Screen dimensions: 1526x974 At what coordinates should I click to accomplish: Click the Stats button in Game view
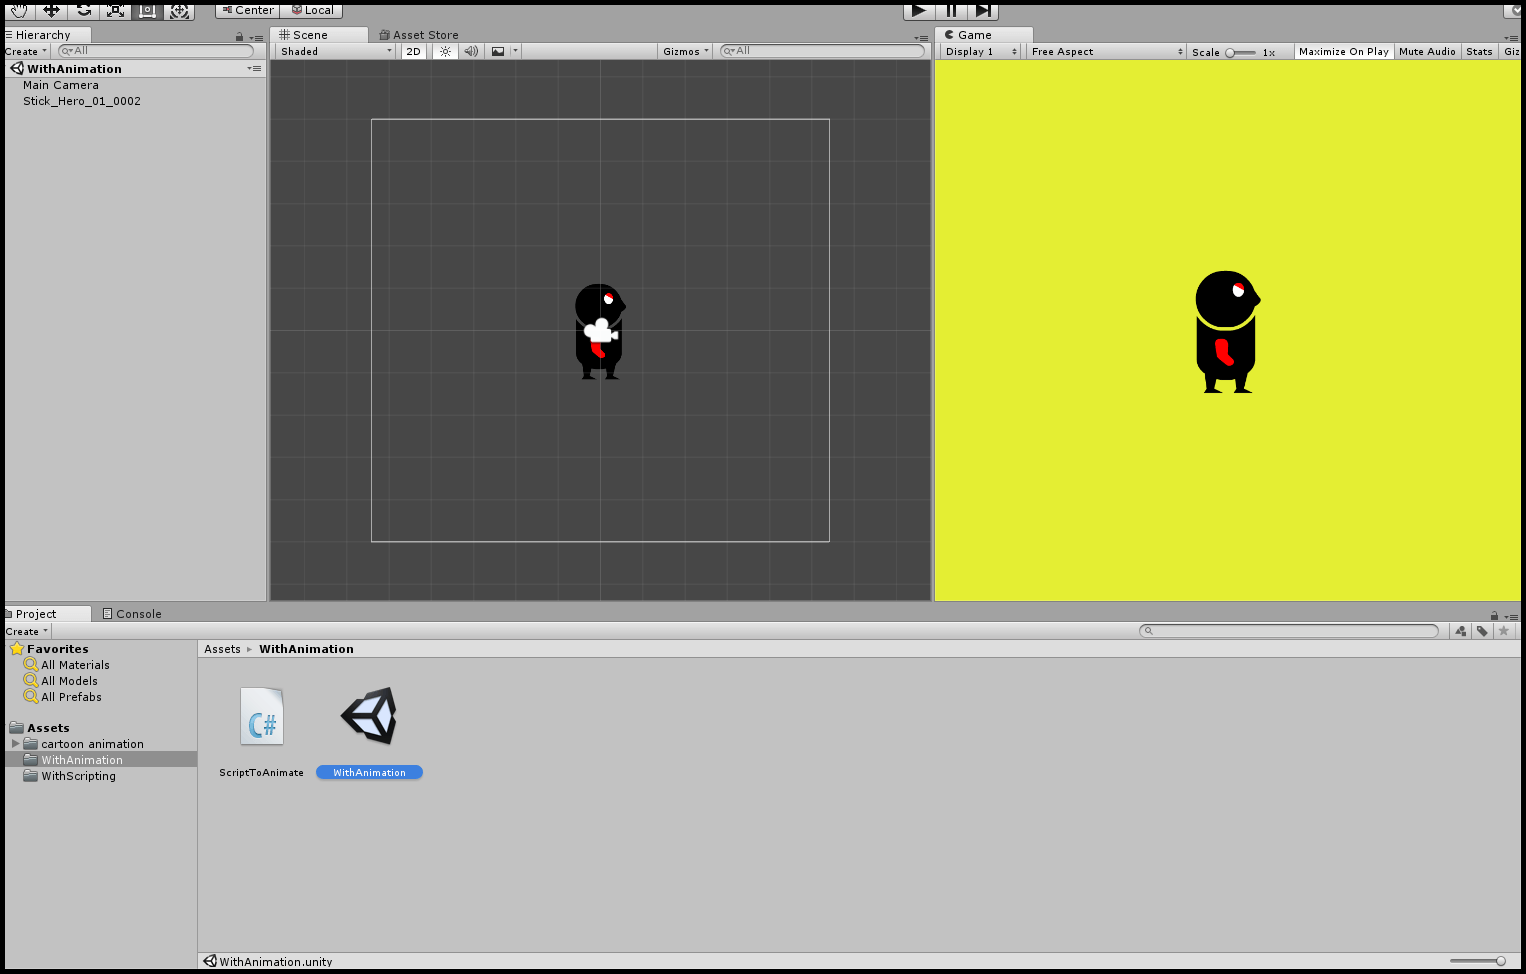point(1479,51)
